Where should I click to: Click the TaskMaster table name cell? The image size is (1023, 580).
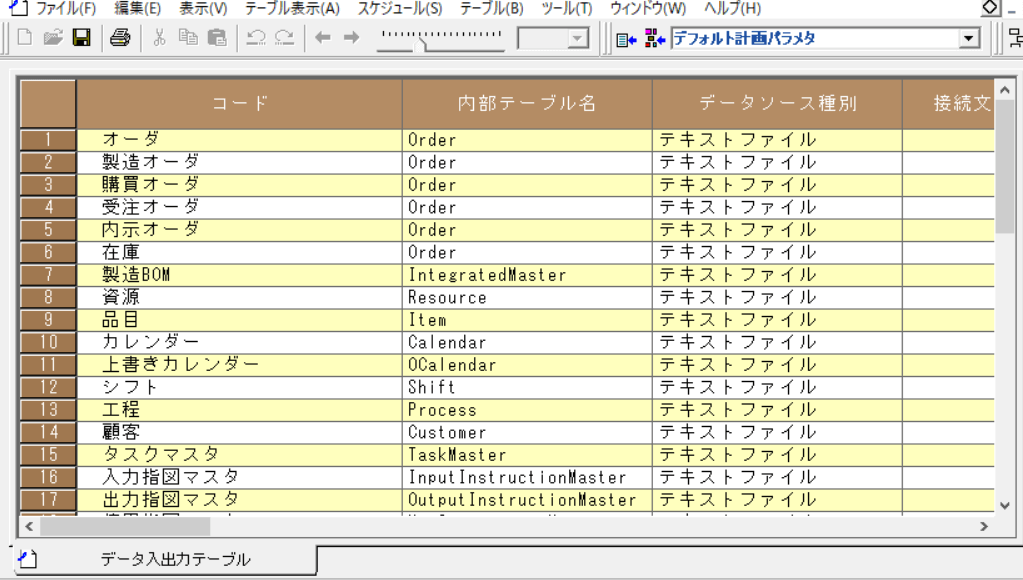(527, 455)
